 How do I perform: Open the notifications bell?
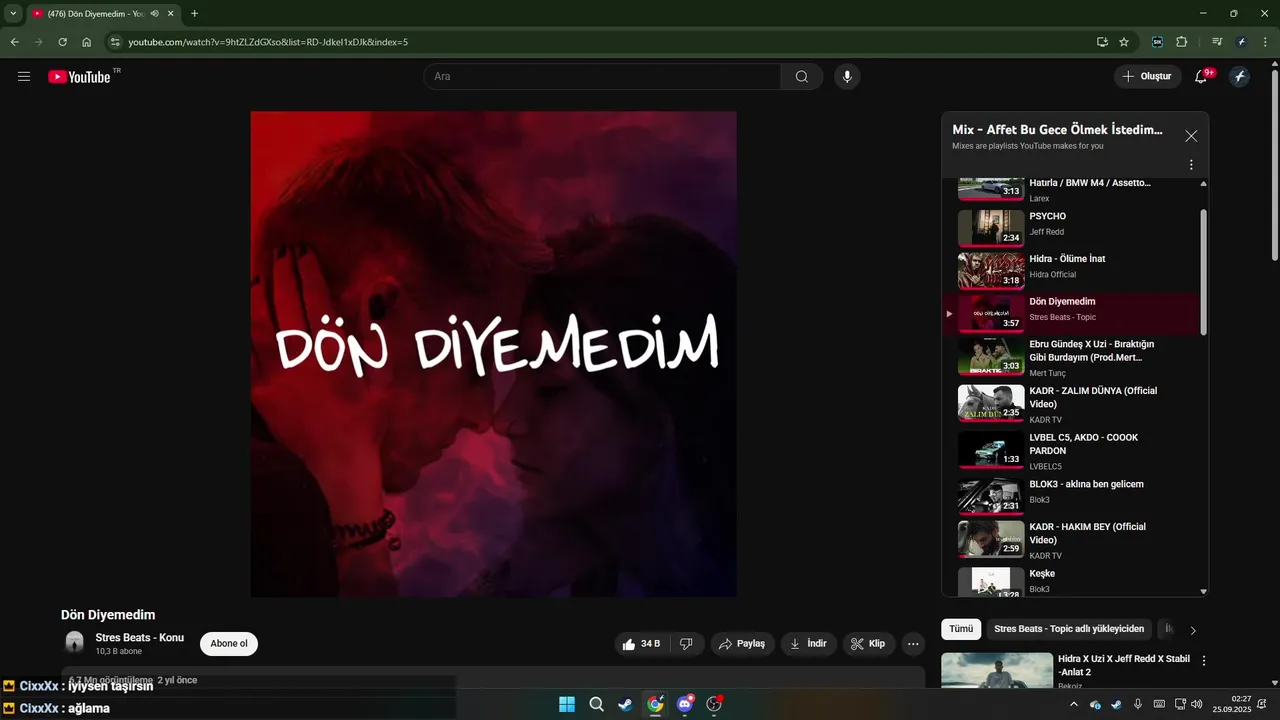pos(1202,77)
